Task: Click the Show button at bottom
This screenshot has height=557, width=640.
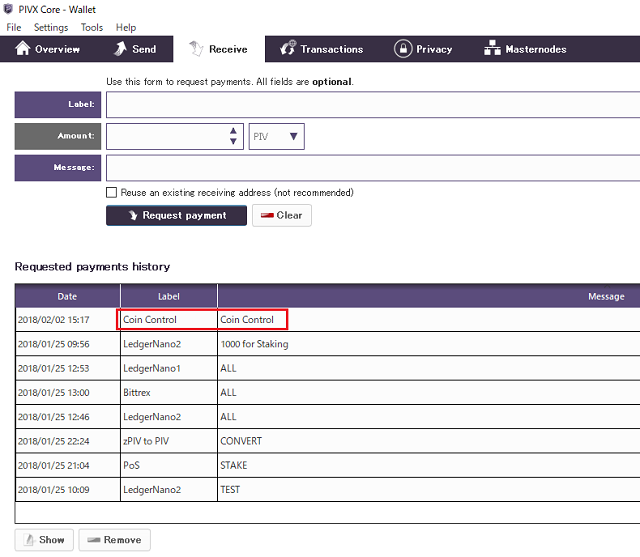Action: (43, 540)
